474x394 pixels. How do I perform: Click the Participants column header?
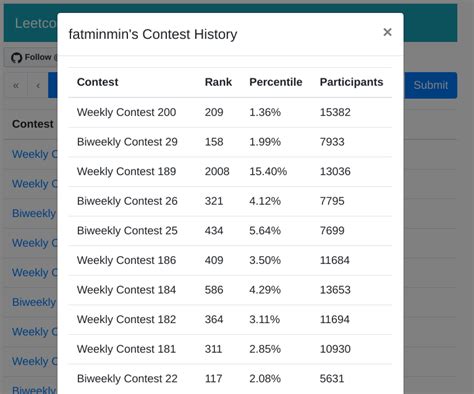point(351,82)
